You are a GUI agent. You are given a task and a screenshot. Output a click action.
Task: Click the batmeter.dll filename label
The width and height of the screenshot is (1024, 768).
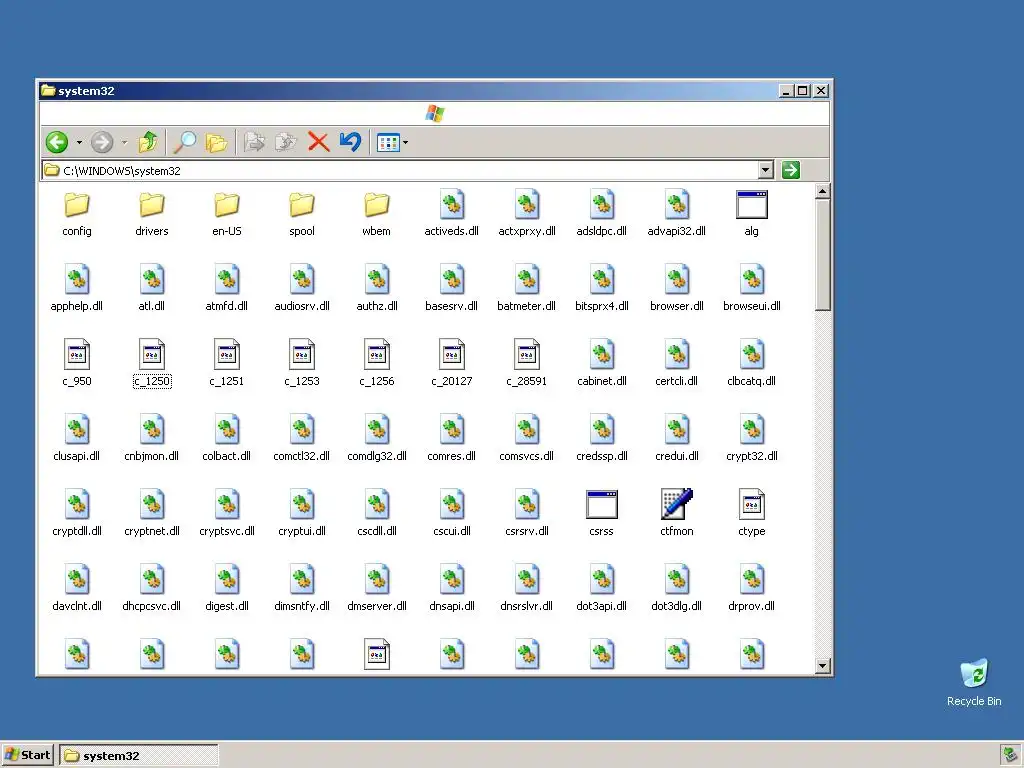[526, 306]
